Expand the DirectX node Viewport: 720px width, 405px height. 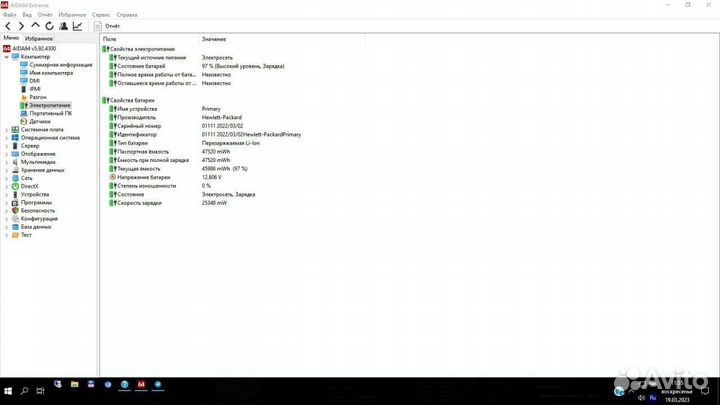[6, 186]
